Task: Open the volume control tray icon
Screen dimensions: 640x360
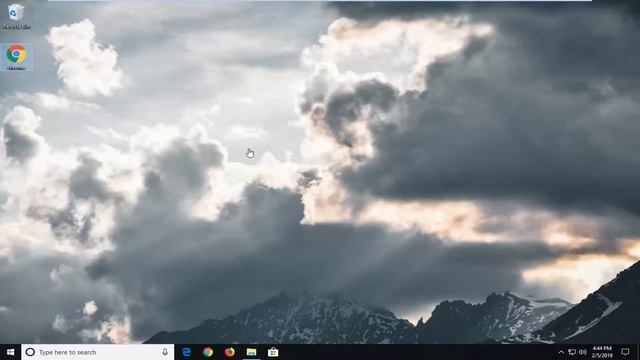Action: (583, 352)
